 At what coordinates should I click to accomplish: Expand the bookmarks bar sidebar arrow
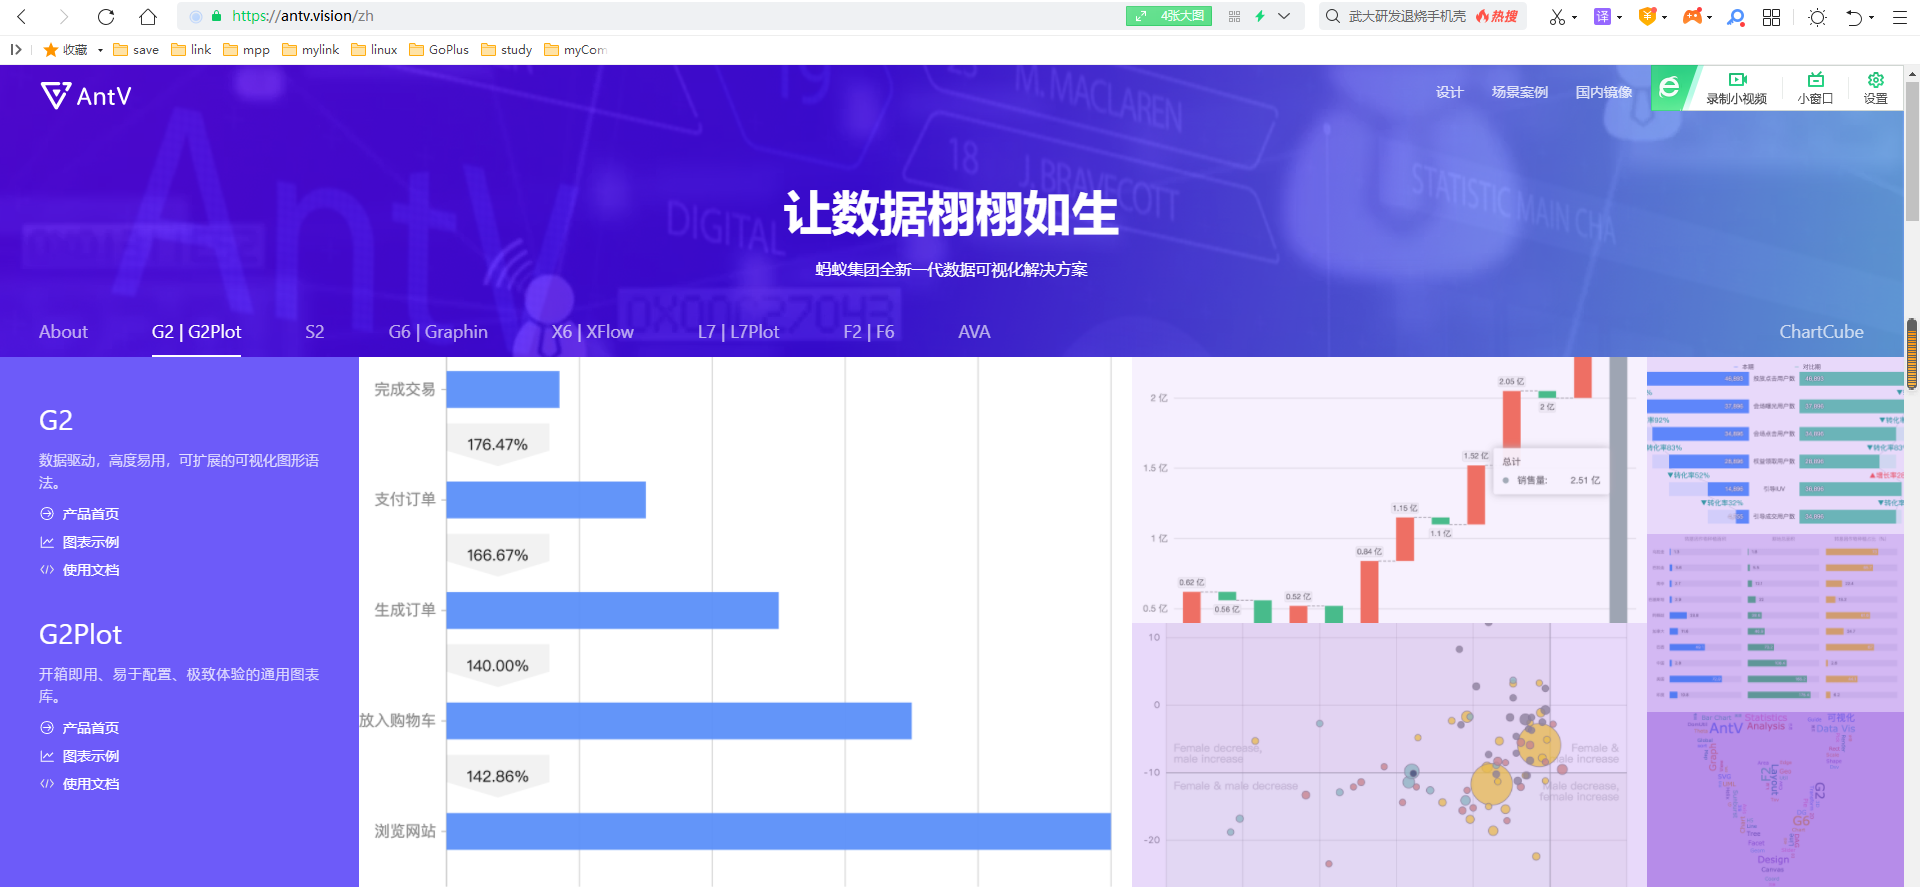click(16, 49)
